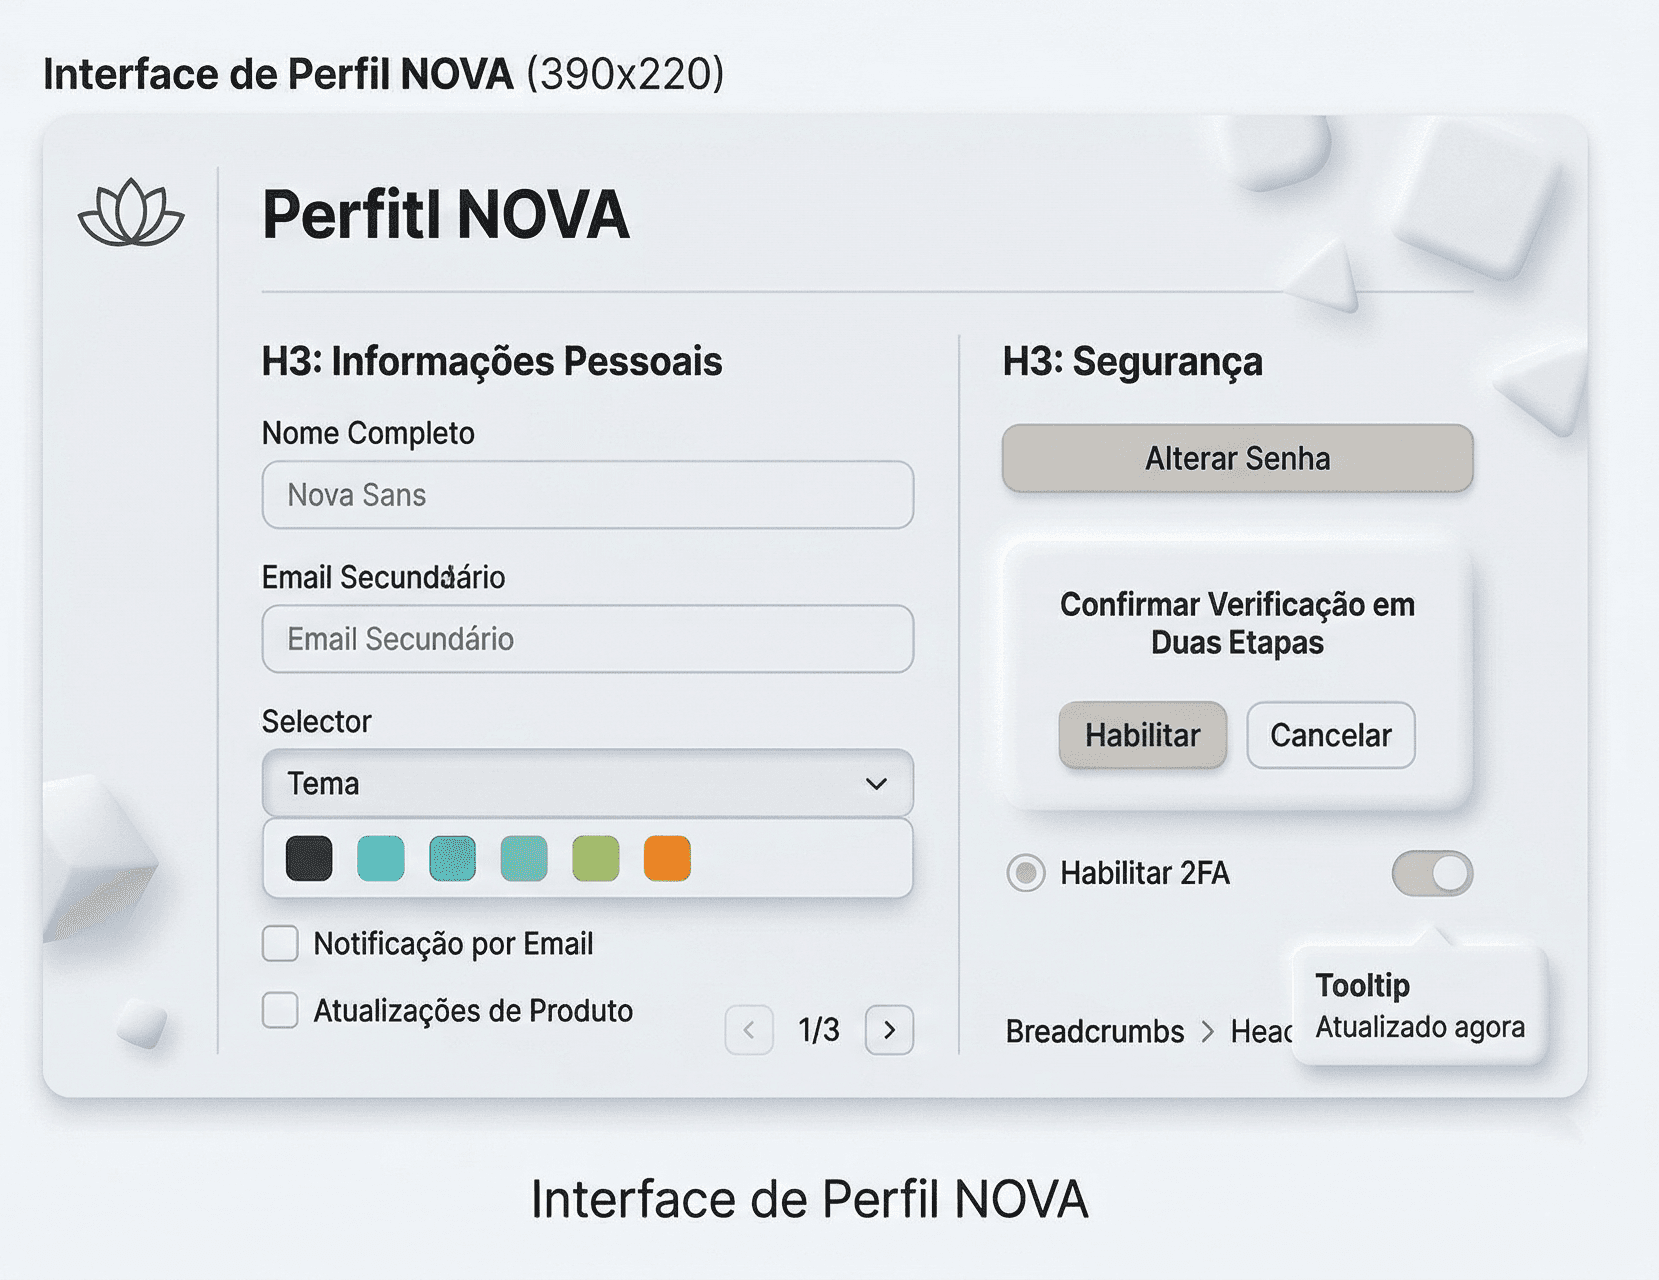This screenshot has width=1659, height=1280.
Task: Select the Habilitar 2FA radio button
Action: pyautogui.click(x=1024, y=872)
